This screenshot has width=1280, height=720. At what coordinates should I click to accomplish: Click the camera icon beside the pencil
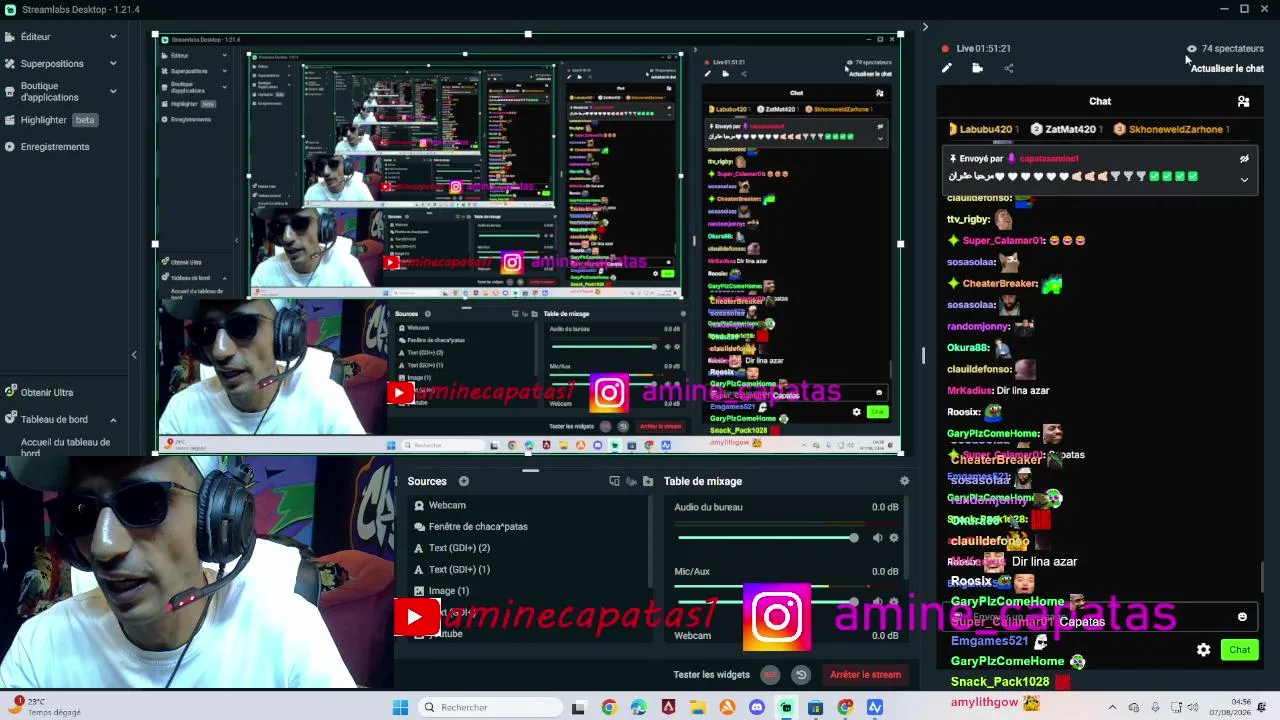click(x=977, y=68)
